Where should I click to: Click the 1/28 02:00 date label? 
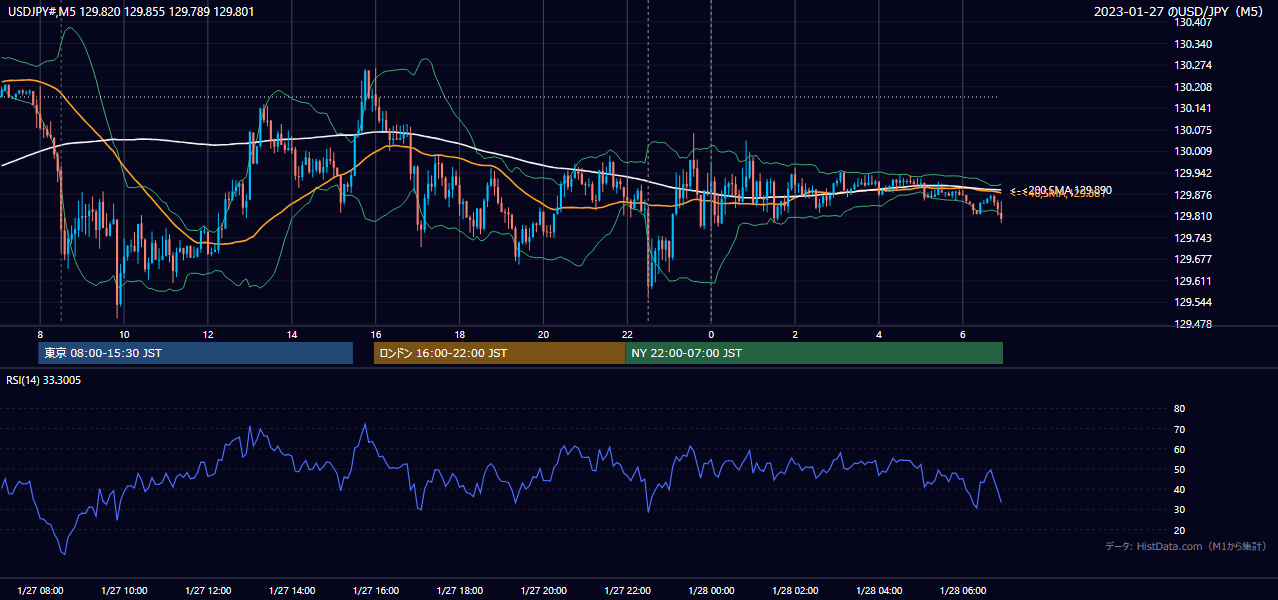796,590
